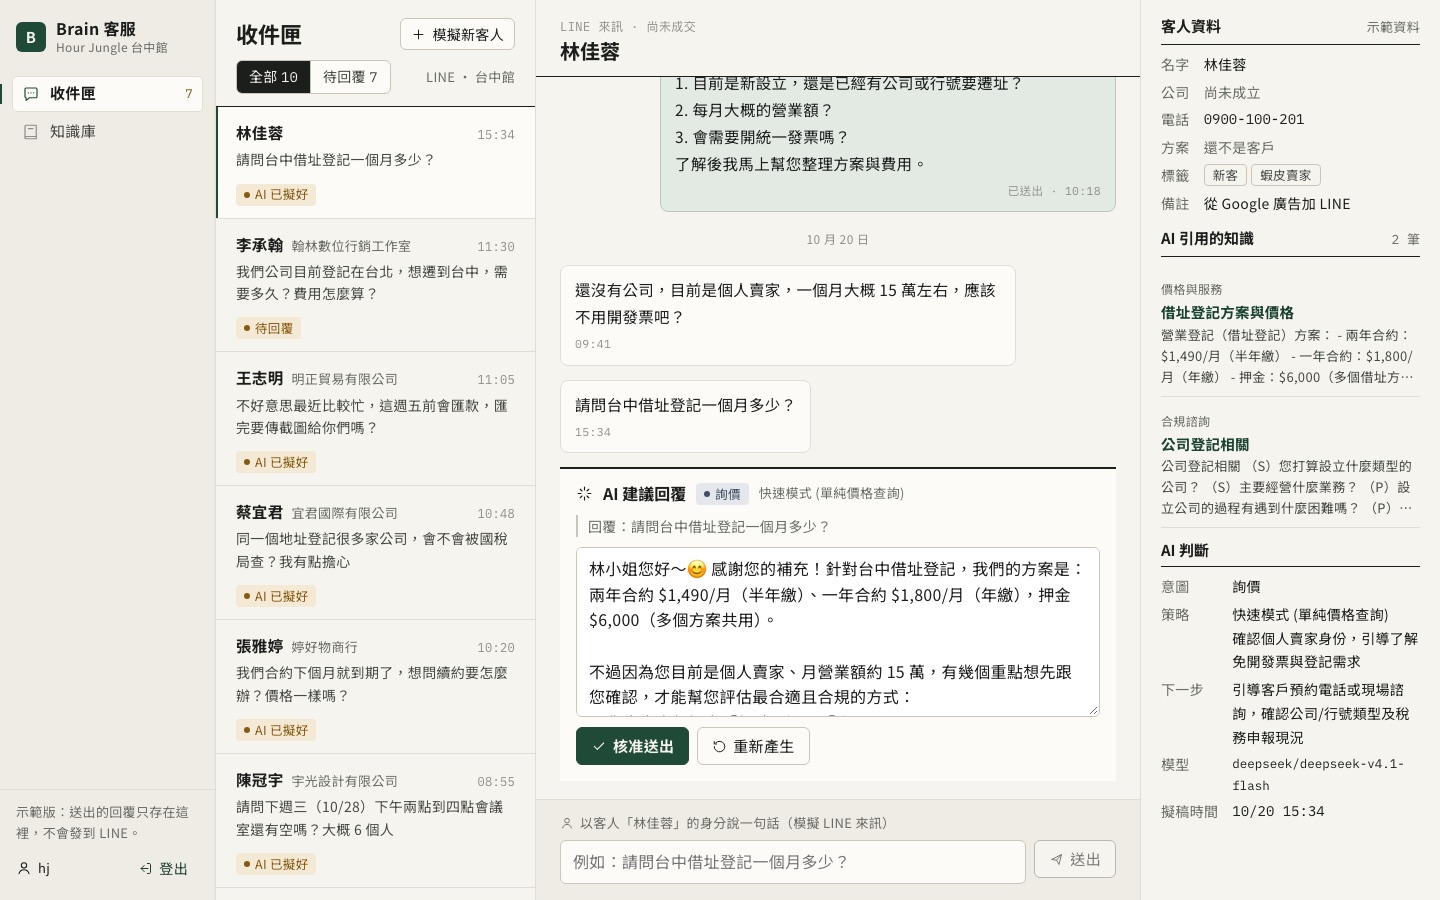The width and height of the screenshot is (1440, 900).
Task: Switch to the 待回覆 7 tab
Action: [x=350, y=77]
